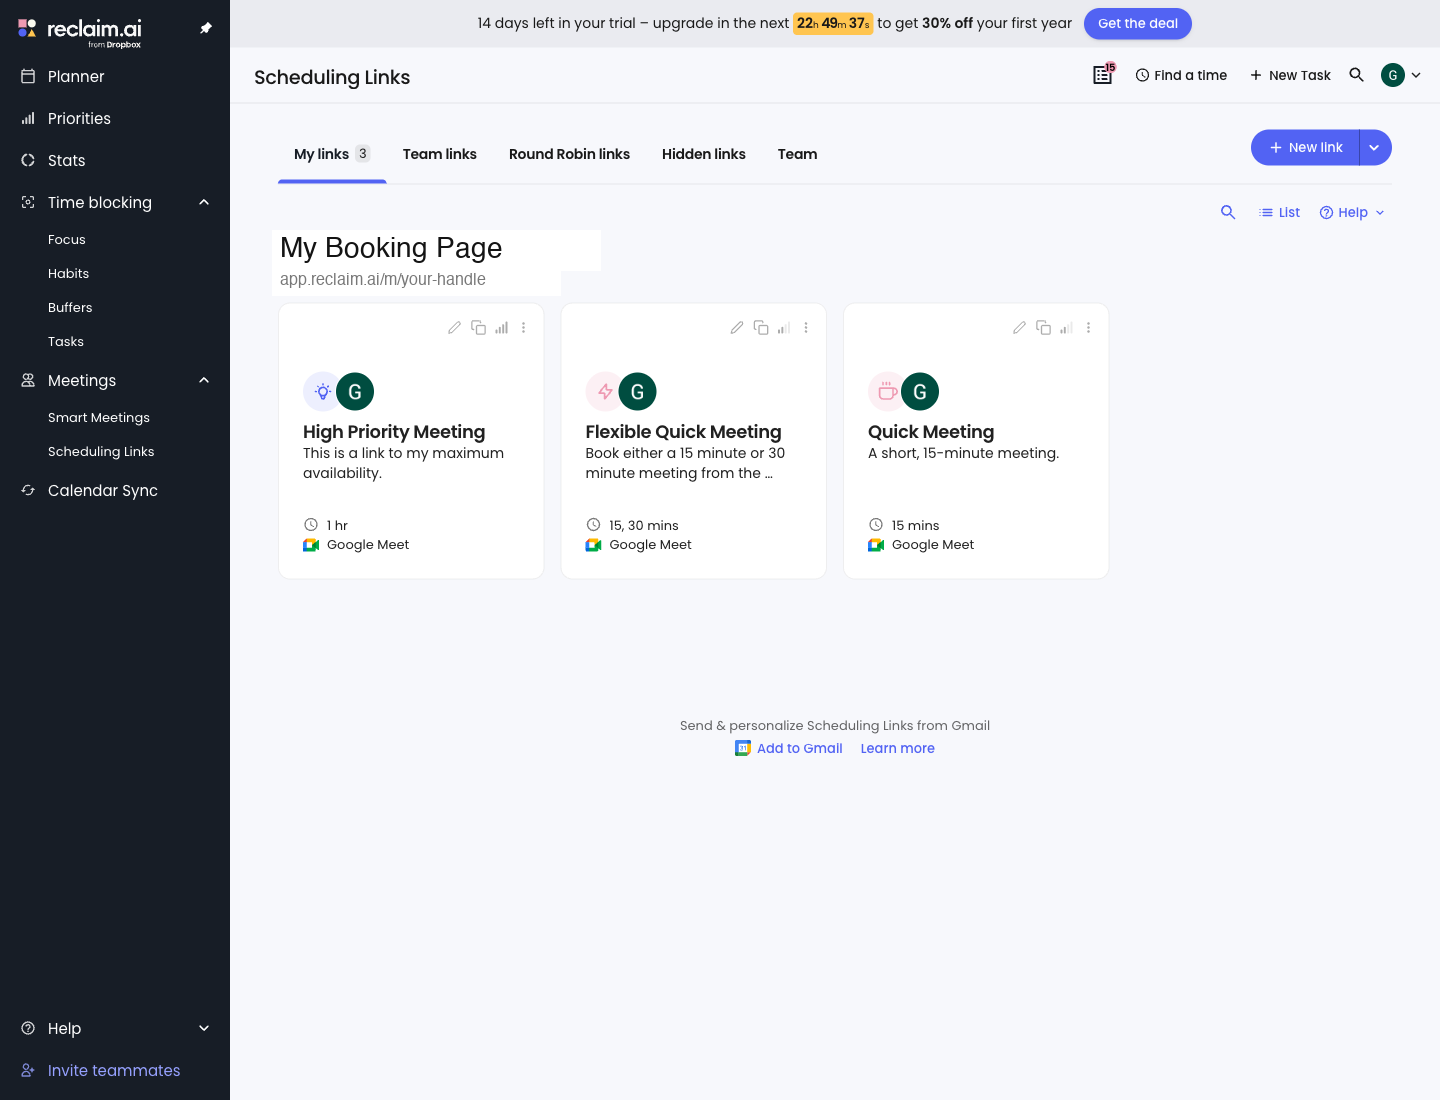Open the task list icon with badge
The height and width of the screenshot is (1100, 1440).
[x=1103, y=74]
